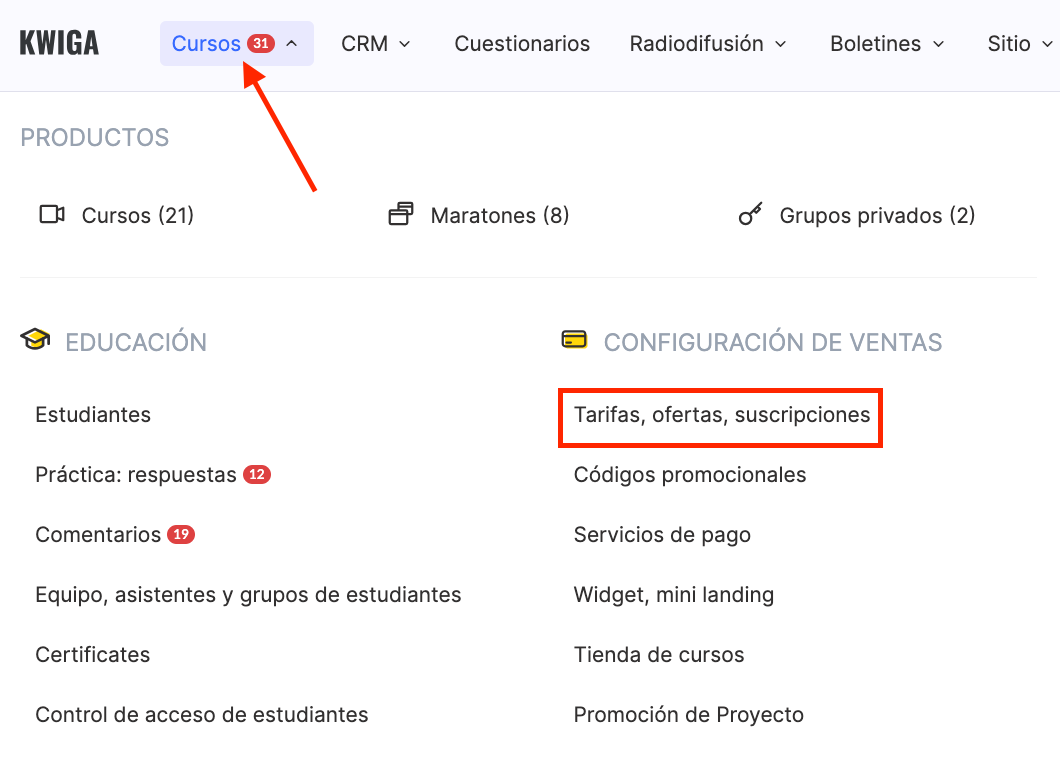Expand the Boletines dropdown menu
This screenshot has height=766, width=1060.
[x=887, y=44]
